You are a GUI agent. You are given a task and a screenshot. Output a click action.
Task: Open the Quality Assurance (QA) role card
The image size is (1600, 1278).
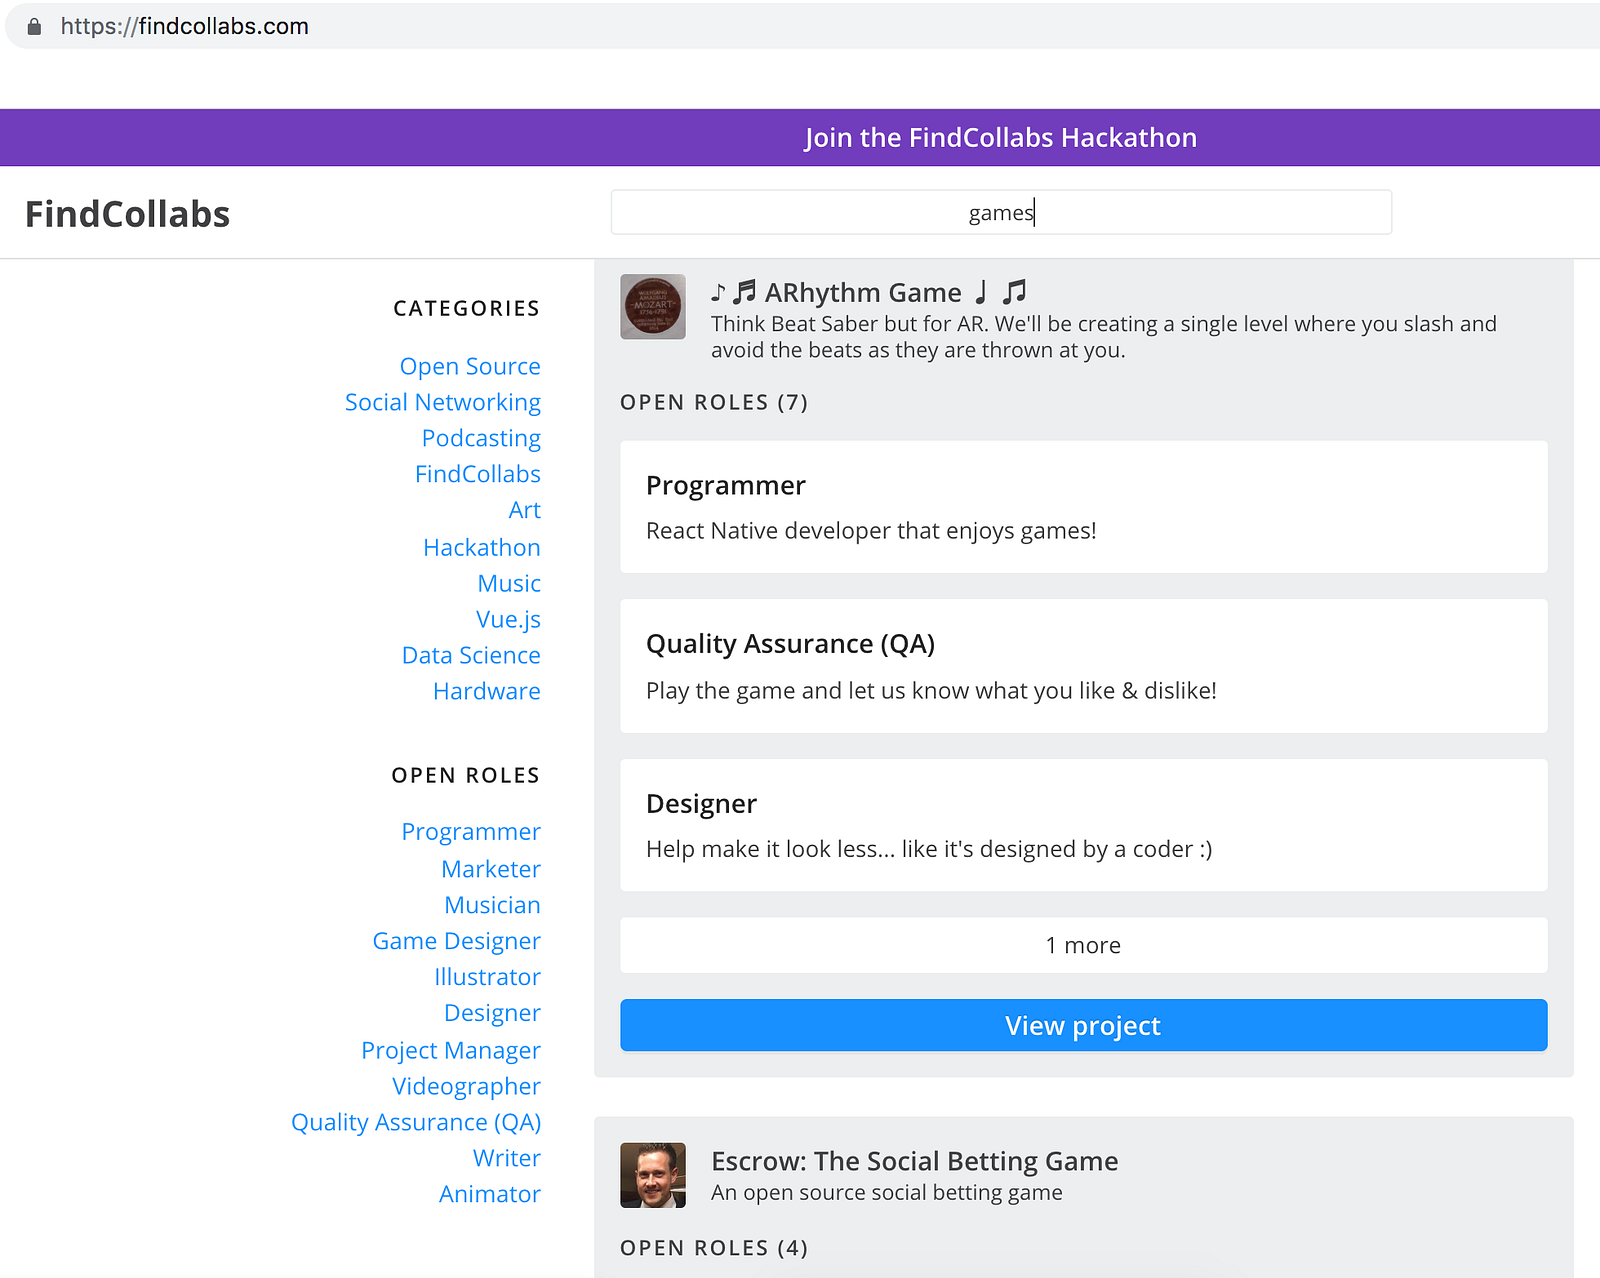coord(1083,666)
